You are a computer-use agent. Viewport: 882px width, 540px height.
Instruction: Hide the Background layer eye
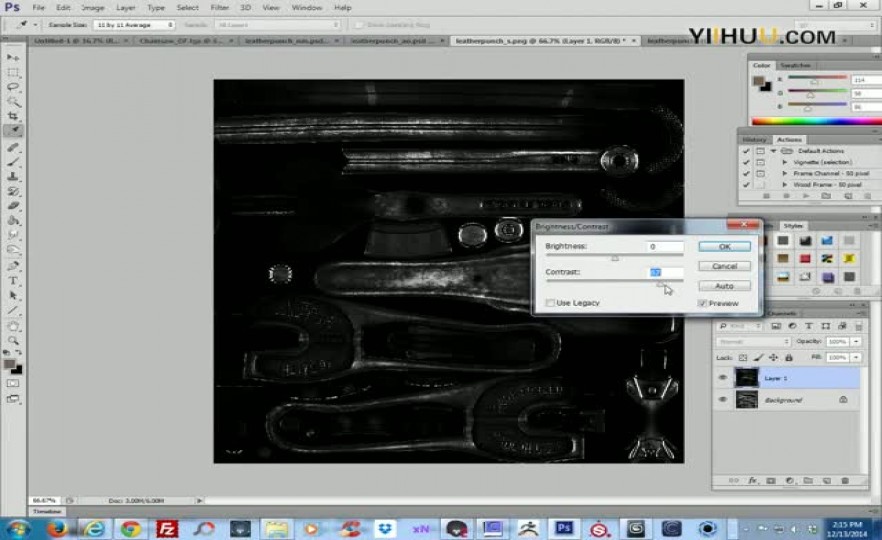click(723, 400)
